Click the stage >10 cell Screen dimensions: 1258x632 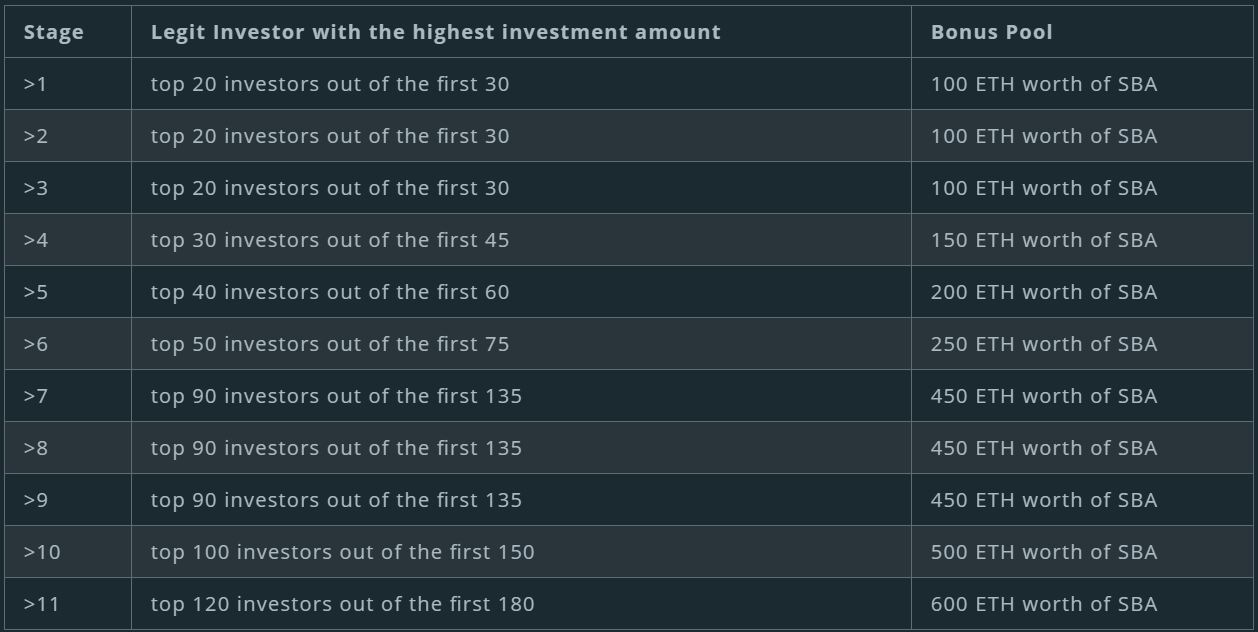(67, 552)
